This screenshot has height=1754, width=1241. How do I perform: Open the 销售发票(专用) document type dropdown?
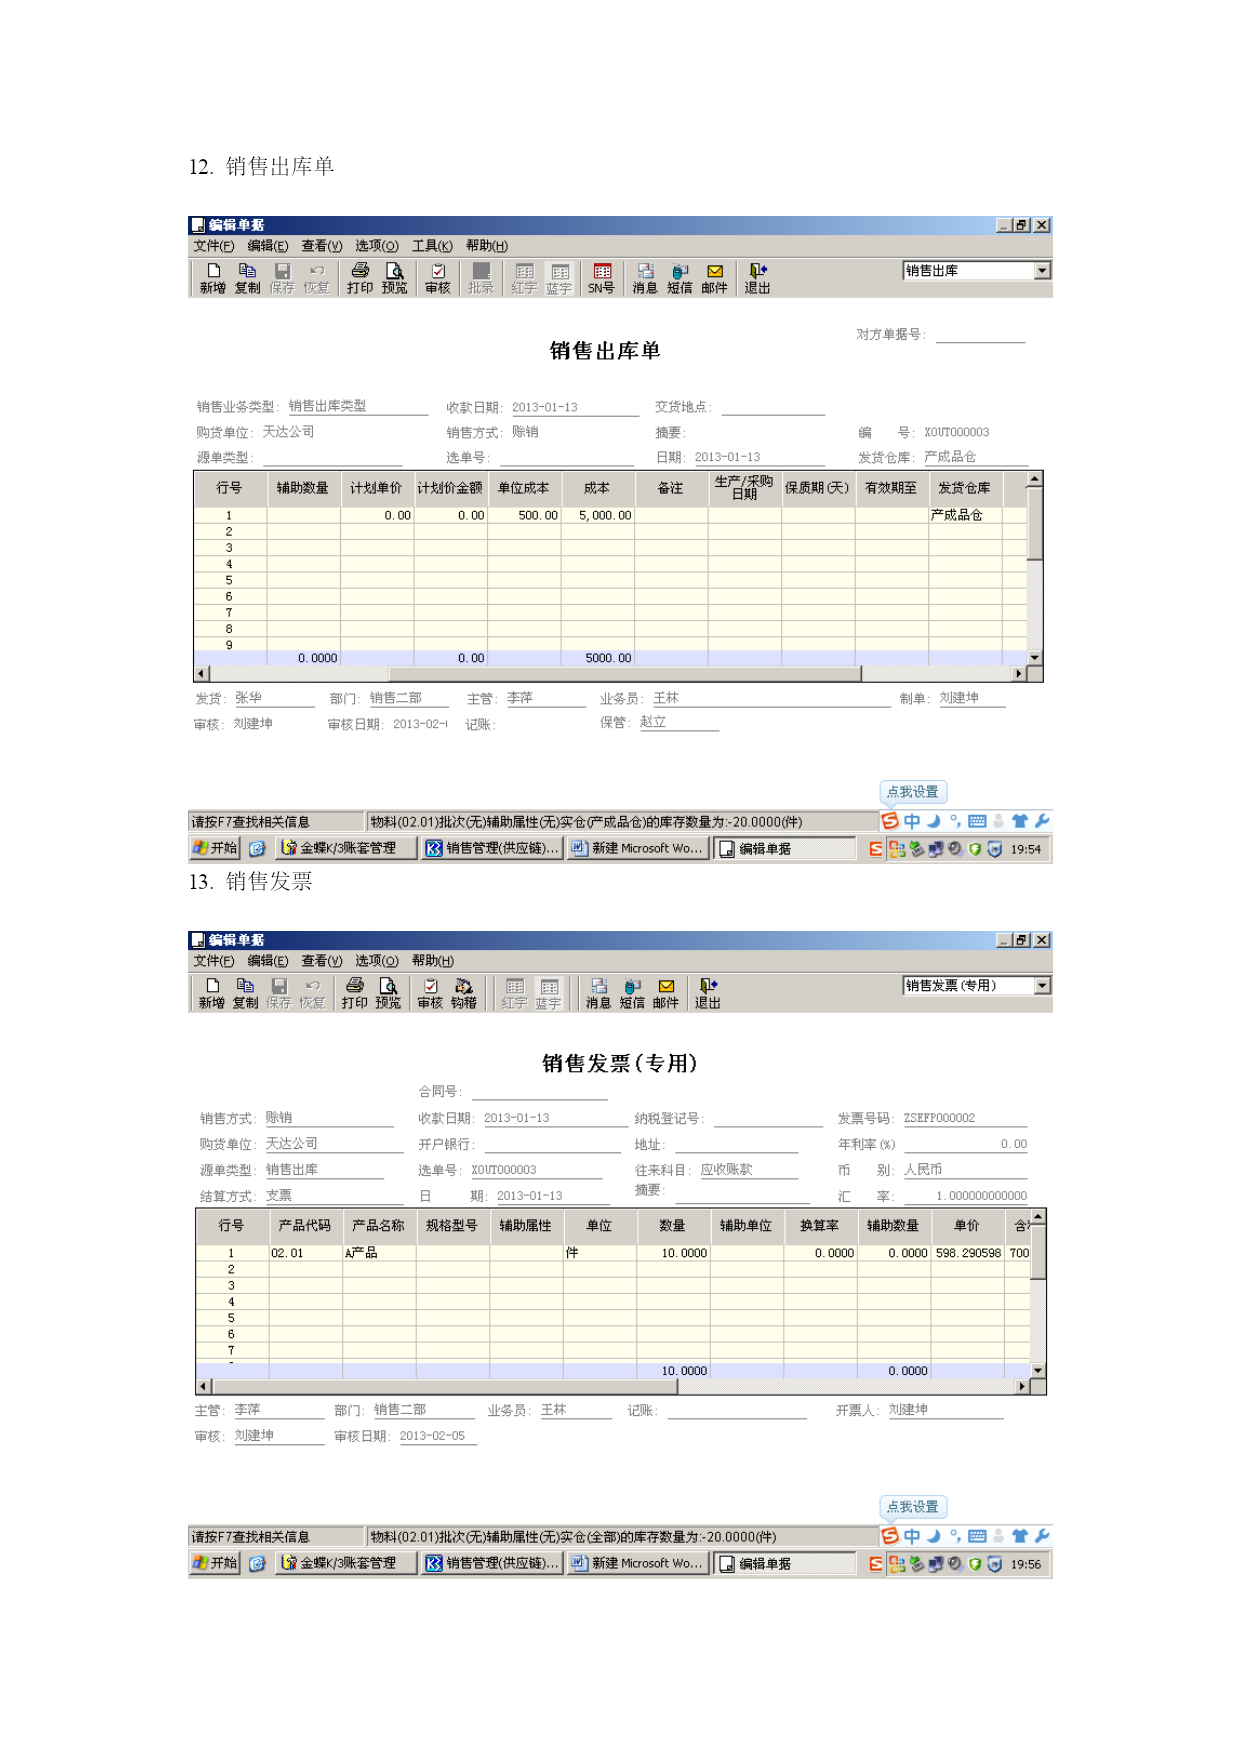point(1042,985)
